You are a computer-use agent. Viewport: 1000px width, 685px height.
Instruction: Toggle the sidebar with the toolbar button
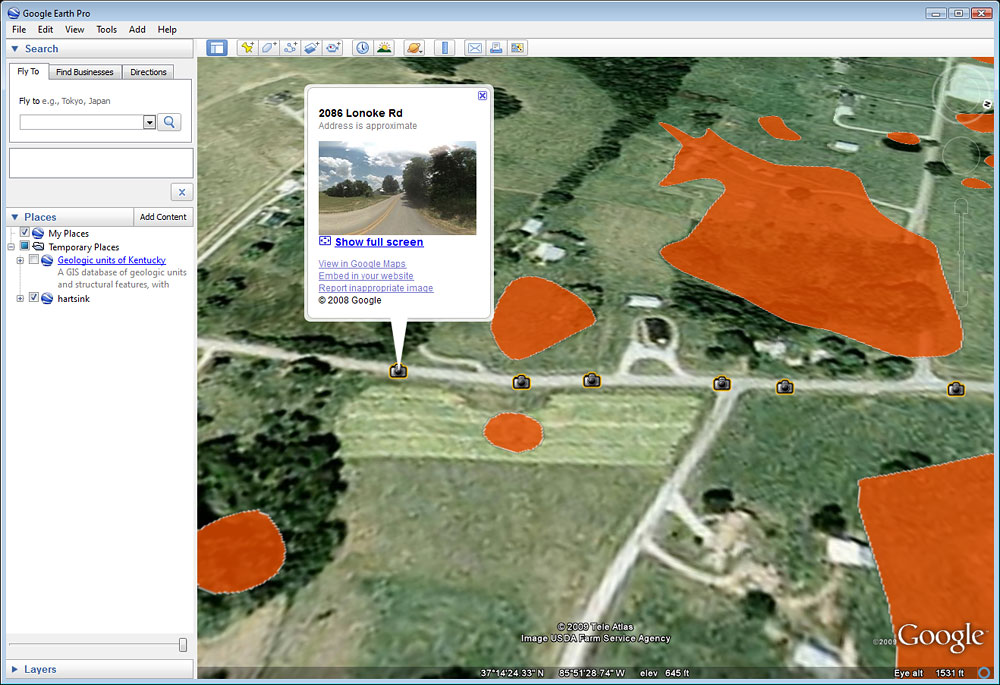(x=217, y=48)
